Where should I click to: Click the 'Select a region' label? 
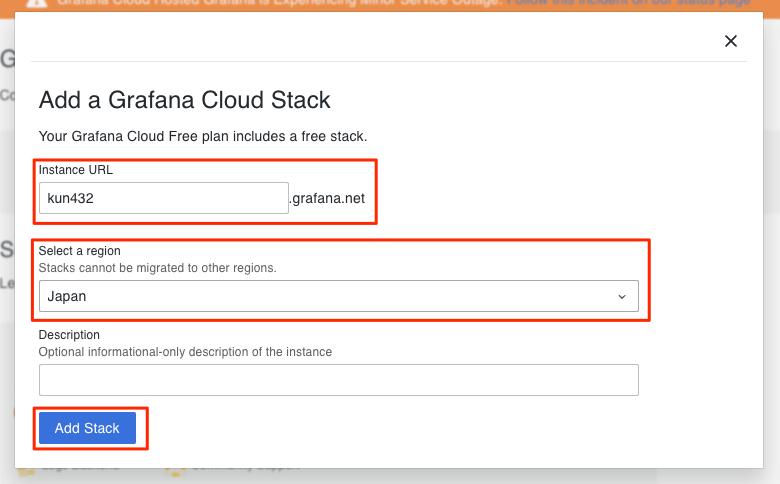click(80, 251)
